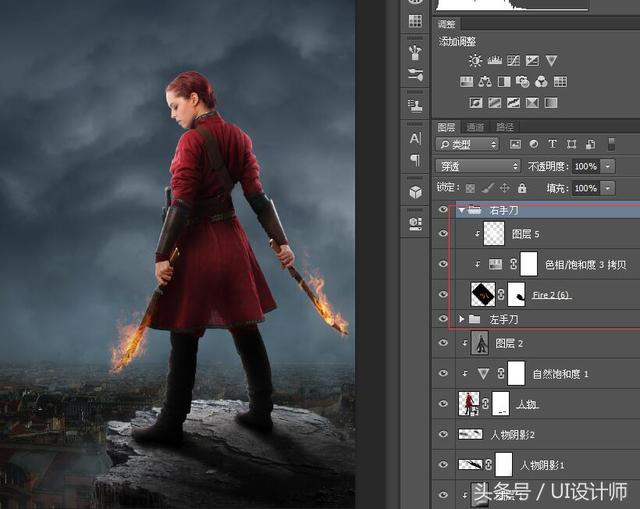The height and width of the screenshot is (509, 640).
Task: Hide the Fire 2 (6) layer
Action: 443,294
